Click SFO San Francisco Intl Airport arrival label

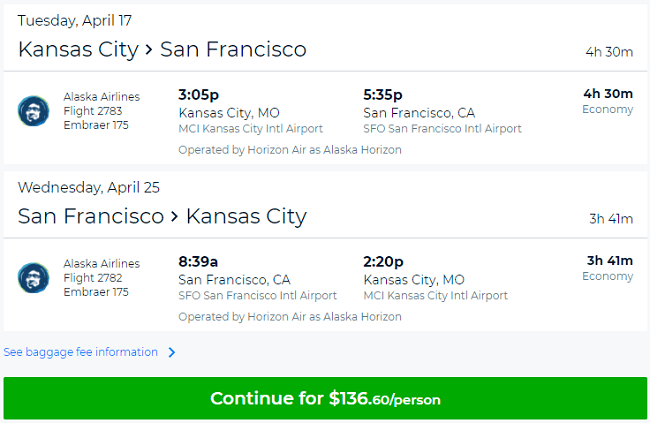pyautogui.click(x=442, y=129)
